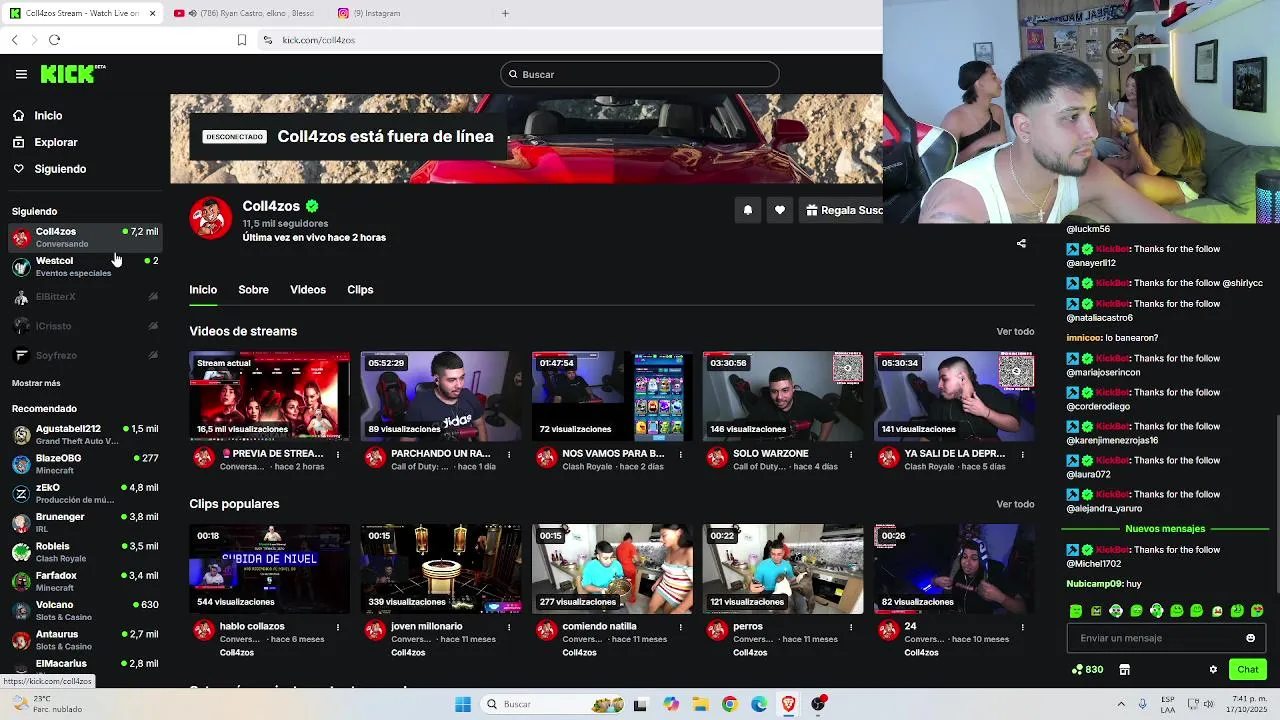Switch to the Sobre tab
The height and width of the screenshot is (720, 1280).
pos(253,290)
